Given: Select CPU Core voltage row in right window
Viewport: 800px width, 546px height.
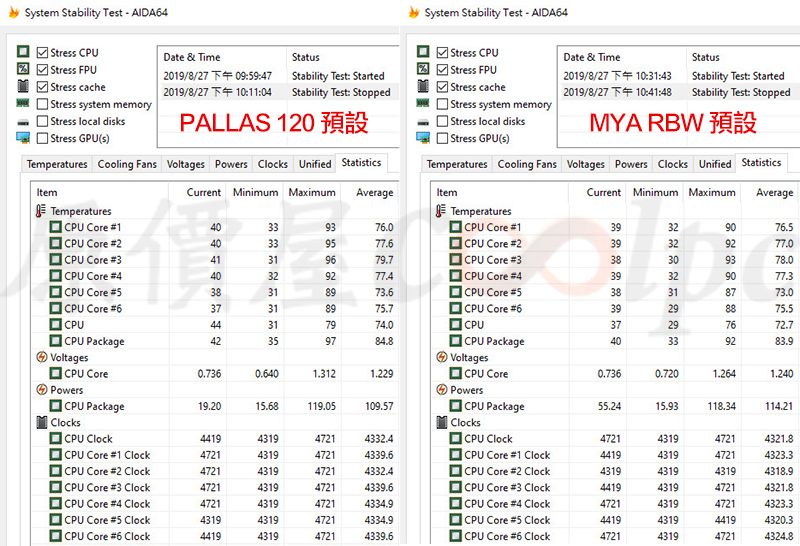Looking at the screenshot, I should [x=615, y=374].
